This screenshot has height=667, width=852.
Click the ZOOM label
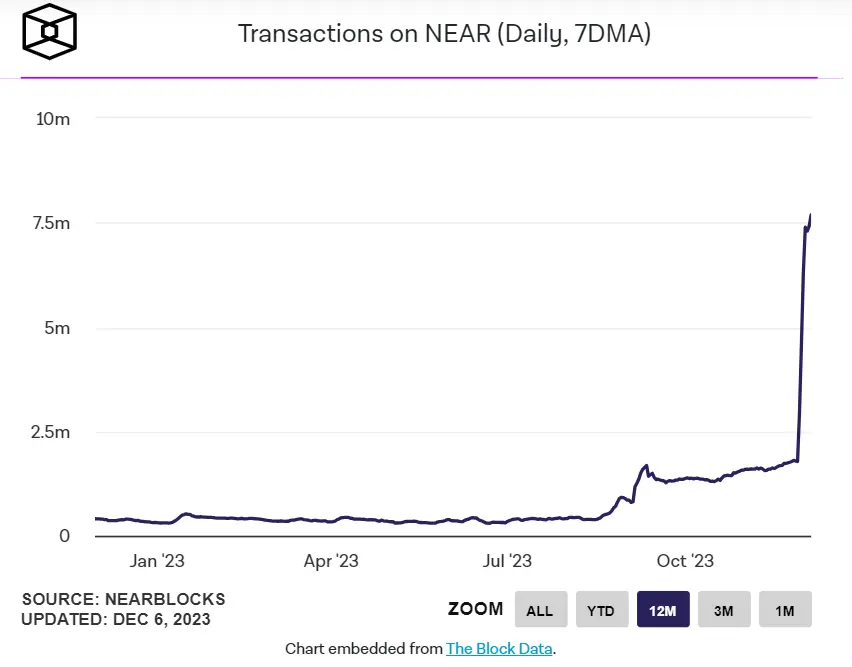tap(475, 609)
